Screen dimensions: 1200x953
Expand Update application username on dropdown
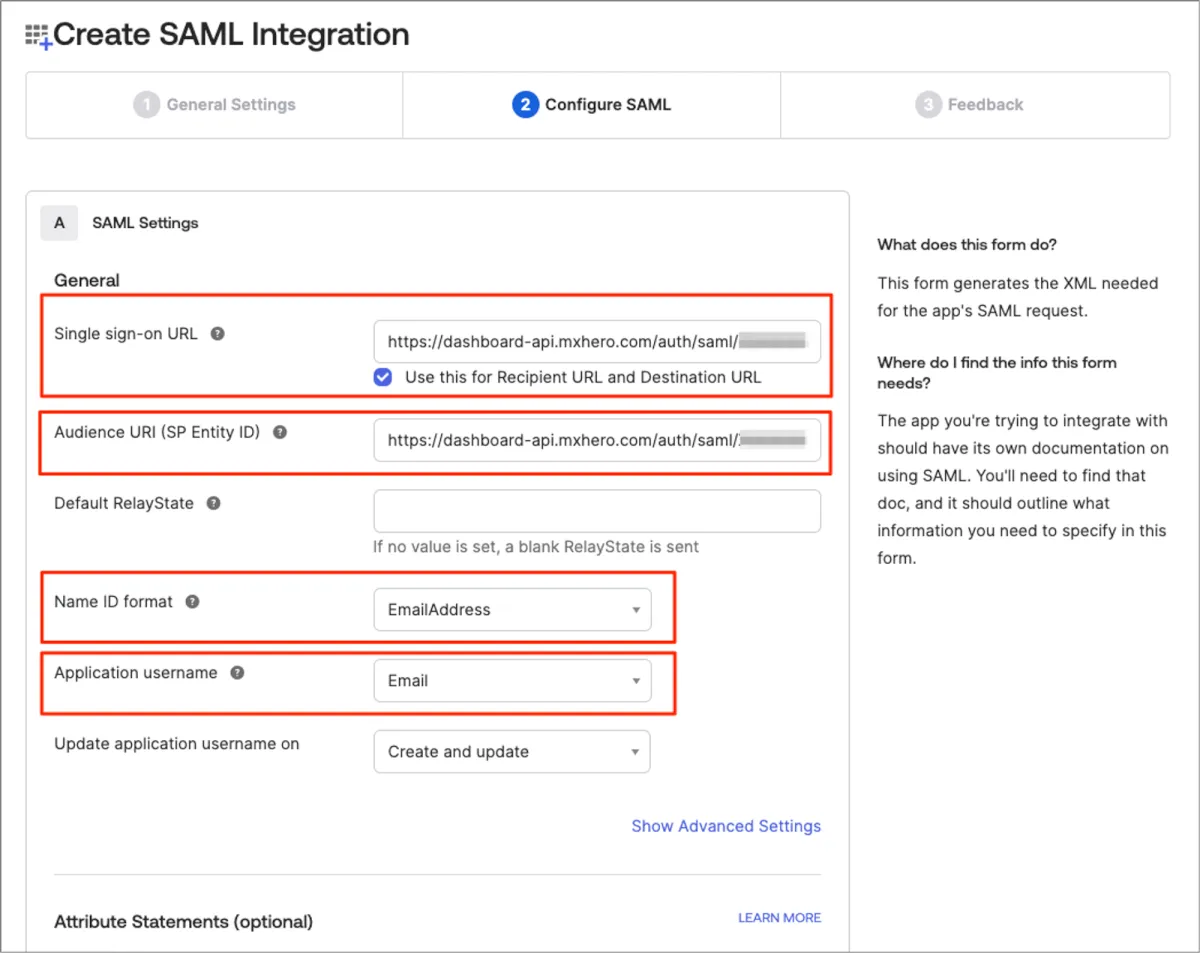point(512,752)
